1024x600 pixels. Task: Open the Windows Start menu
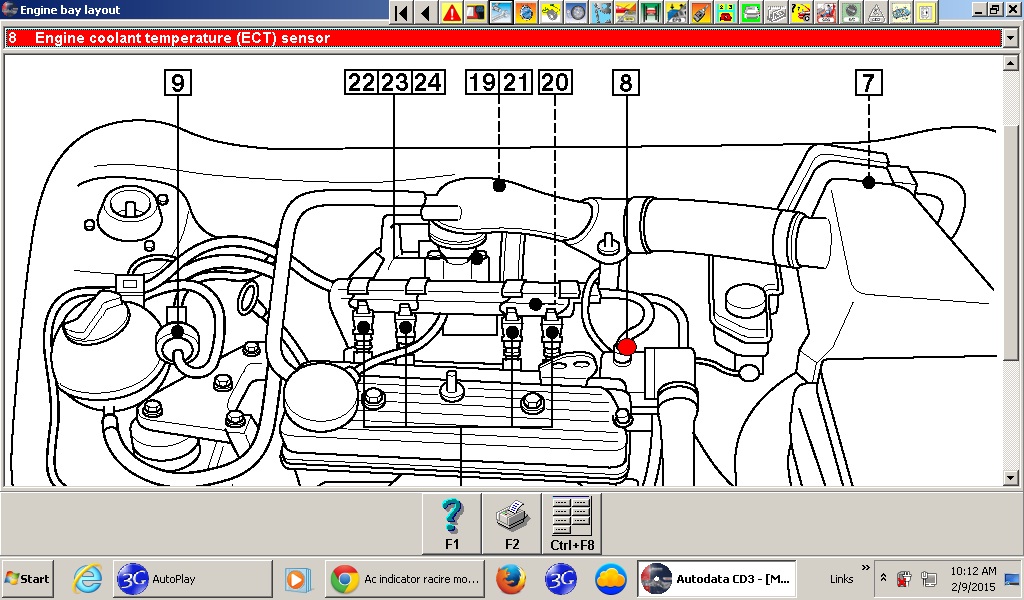pyautogui.click(x=28, y=578)
